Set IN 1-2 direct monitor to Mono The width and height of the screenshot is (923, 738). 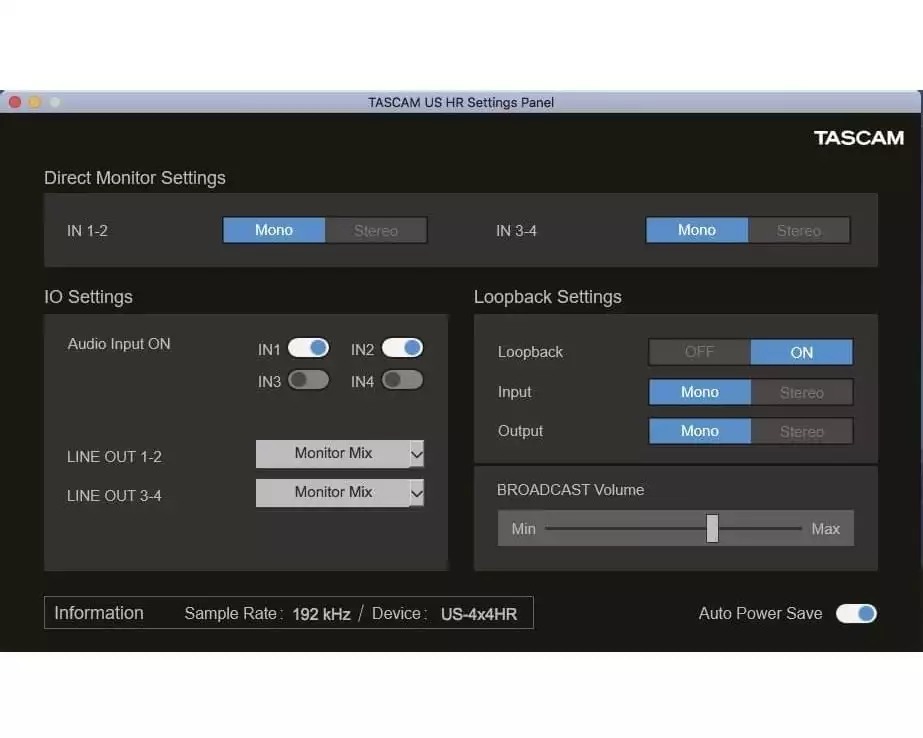point(274,230)
